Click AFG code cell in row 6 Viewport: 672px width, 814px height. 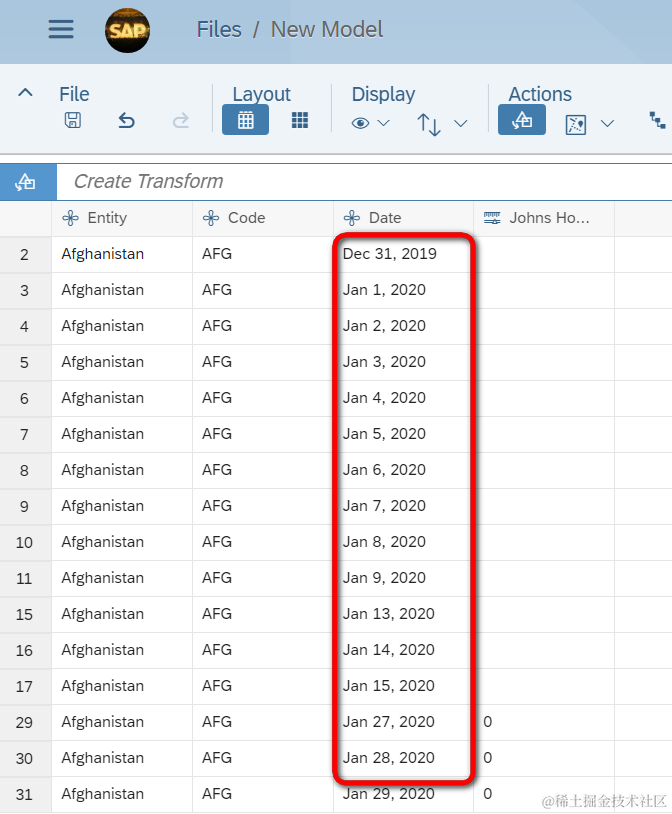(x=263, y=398)
